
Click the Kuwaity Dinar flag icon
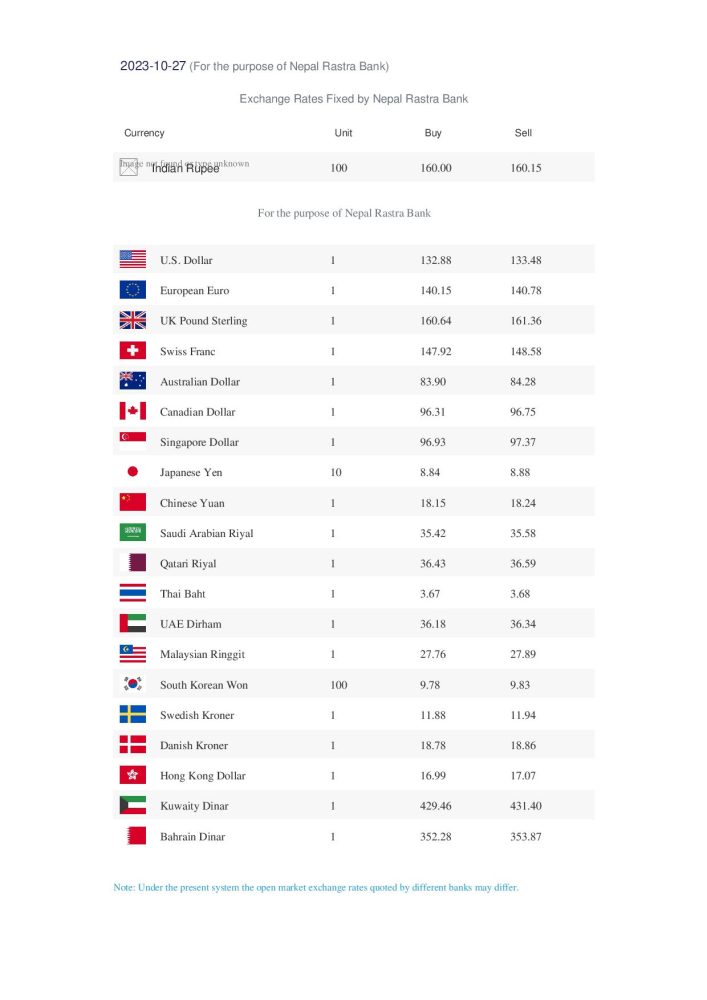coord(132,806)
